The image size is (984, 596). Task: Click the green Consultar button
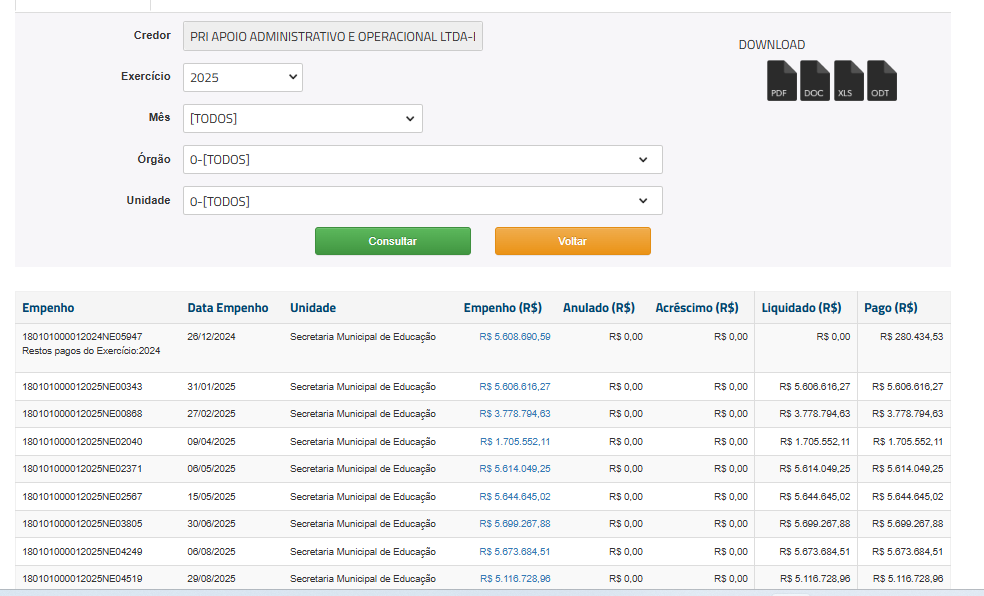(392, 241)
